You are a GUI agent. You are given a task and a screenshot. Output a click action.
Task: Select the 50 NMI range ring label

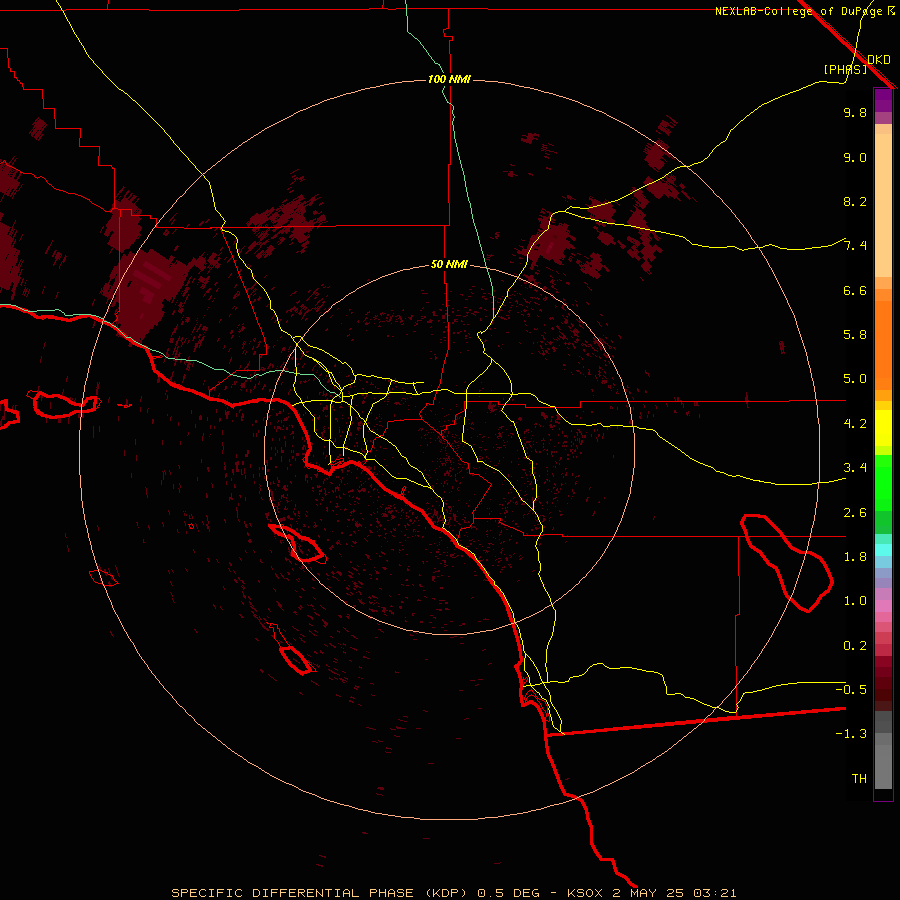coord(449,264)
